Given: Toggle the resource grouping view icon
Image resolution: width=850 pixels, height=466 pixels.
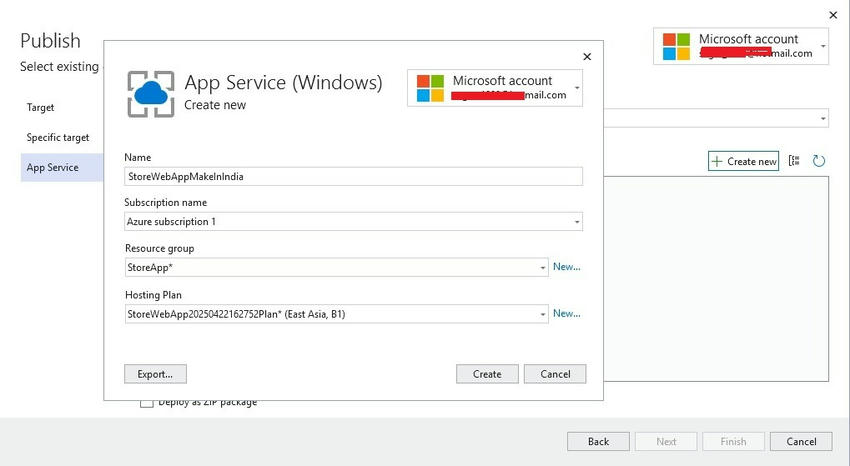Looking at the screenshot, I should (794, 160).
